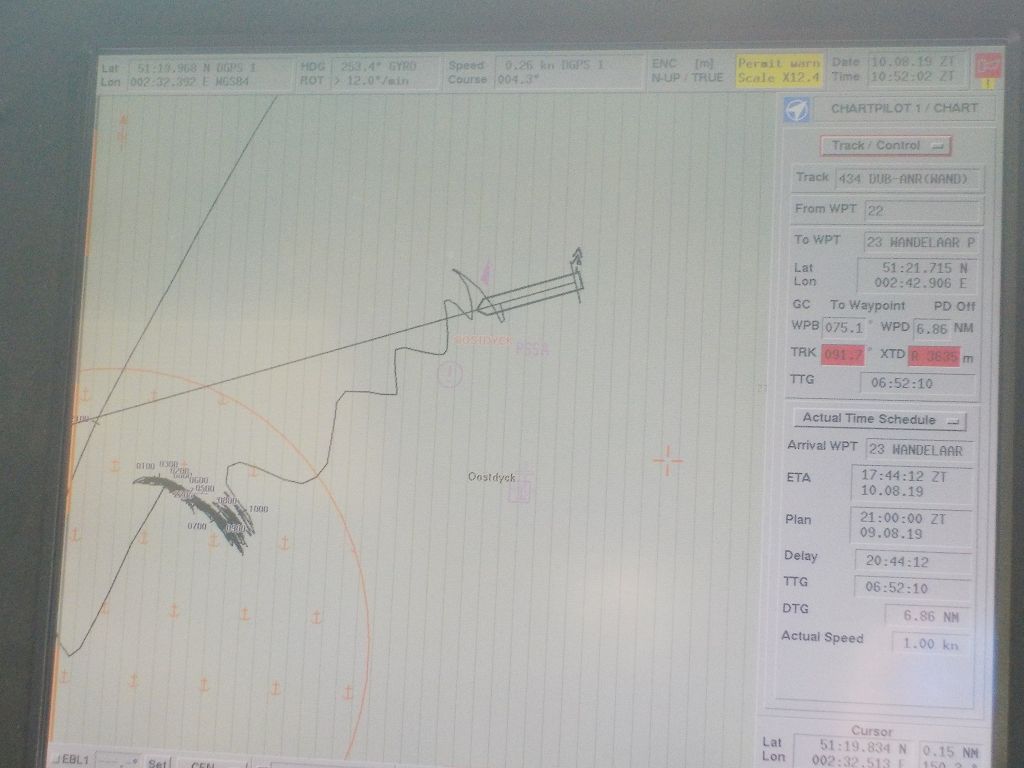Click the red XTD value R 3835
The width and height of the screenshot is (1024, 768).
point(935,357)
